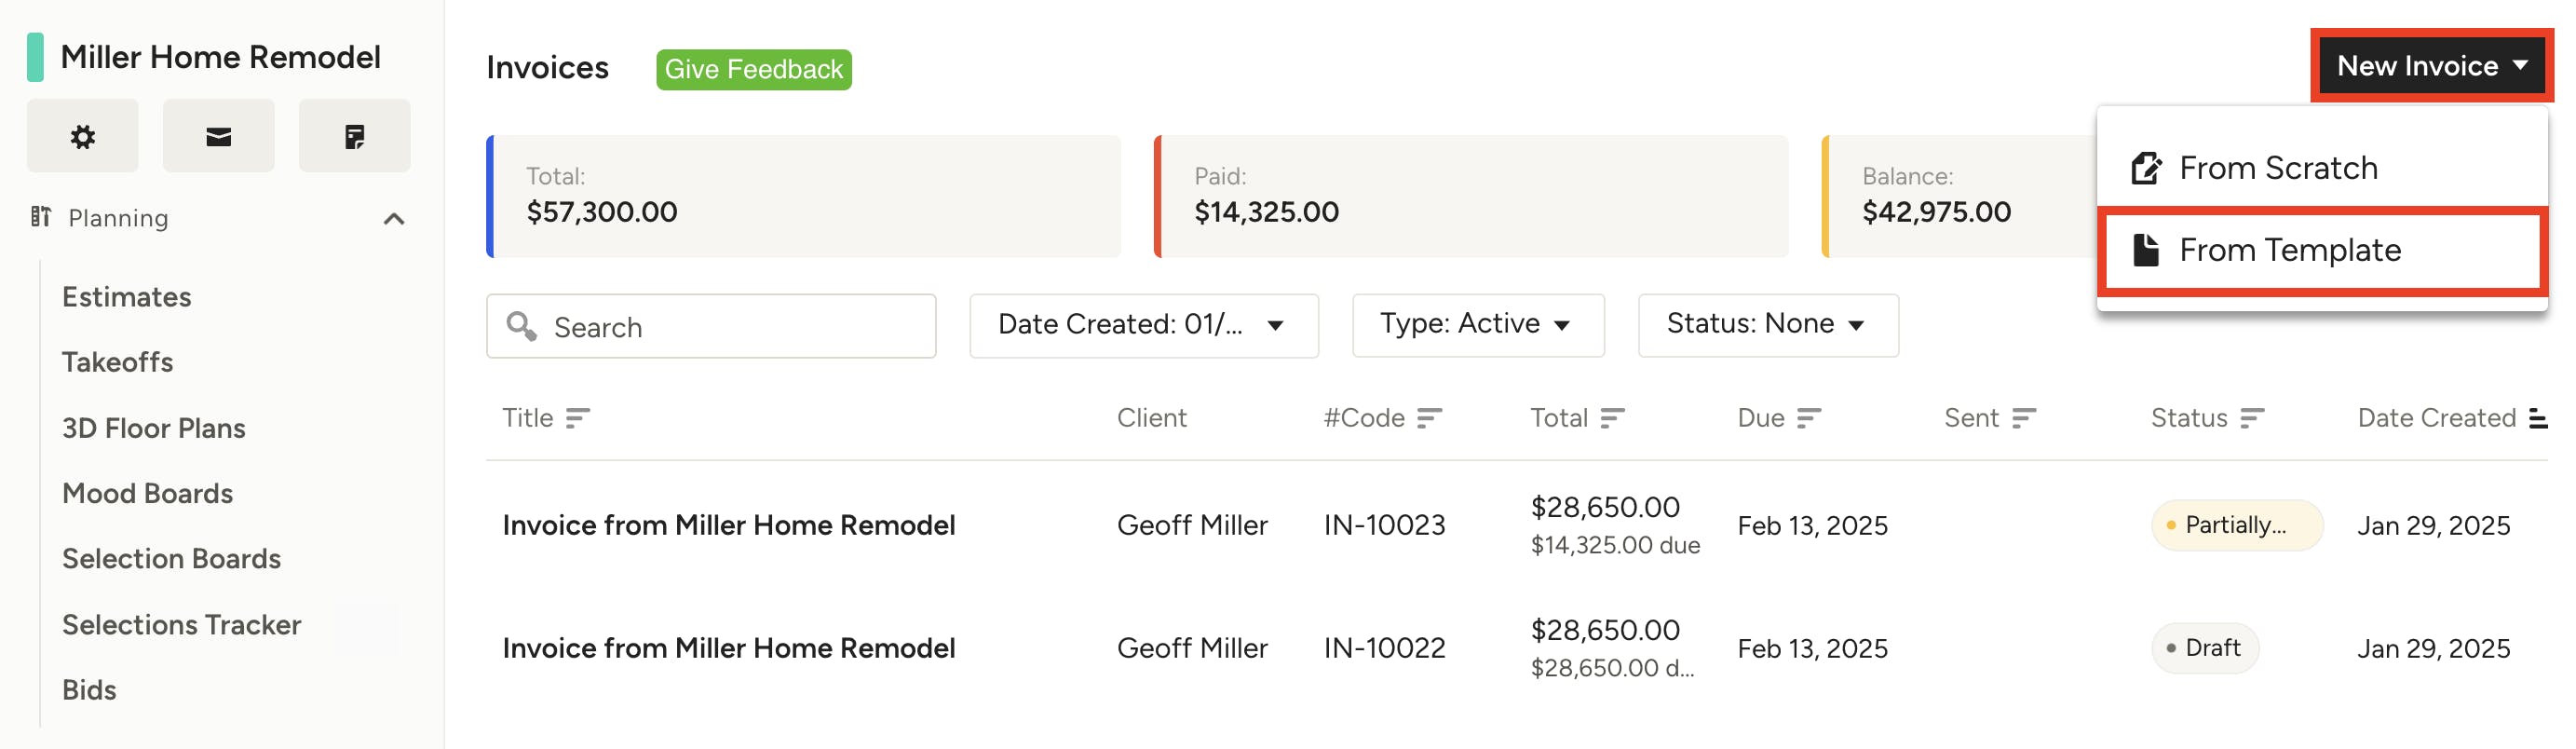Click Geoff Miller in IN-10022 row

coord(1192,648)
